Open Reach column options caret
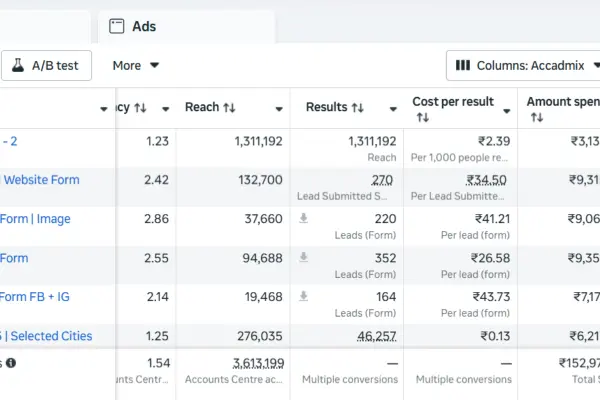Viewport: 600px width, 400px height. pos(277,109)
